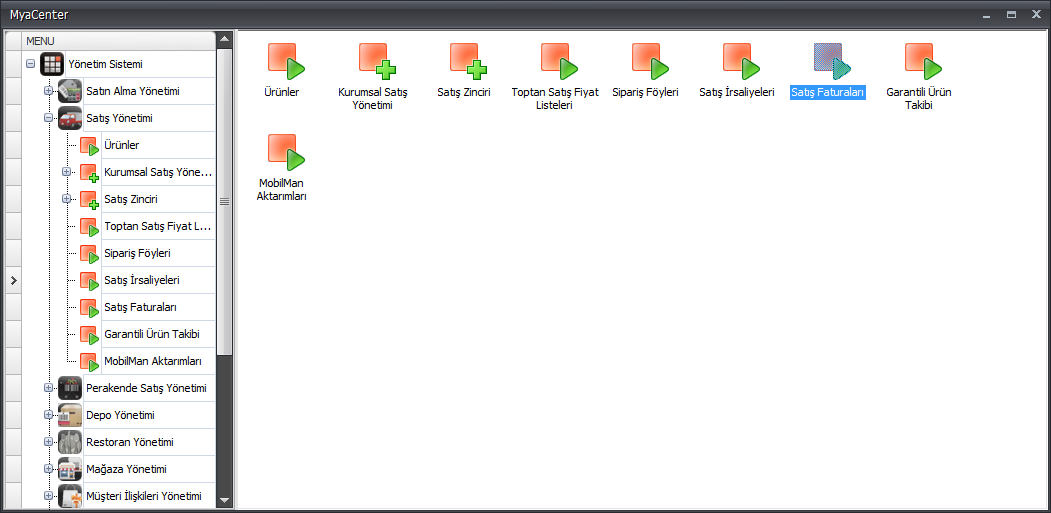The height and width of the screenshot is (513, 1051).
Task: Select Satış İrsaliyeleri in the tree menu
Action: pyautogui.click(x=141, y=280)
